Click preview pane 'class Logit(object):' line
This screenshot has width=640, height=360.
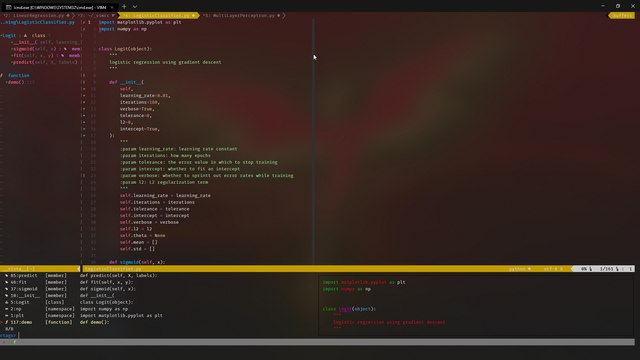(349, 309)
